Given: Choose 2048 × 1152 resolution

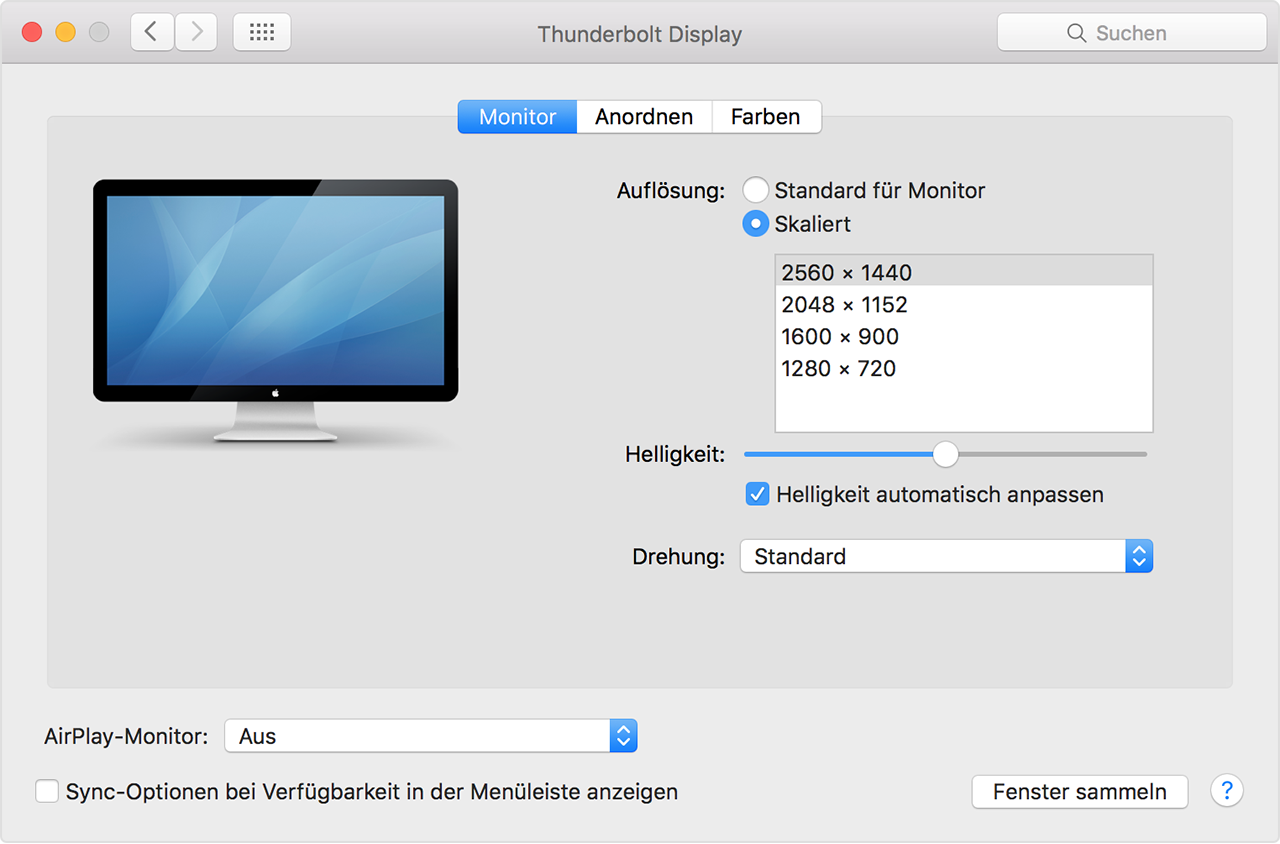Looking at the screenshot, I should coord(844,305).
